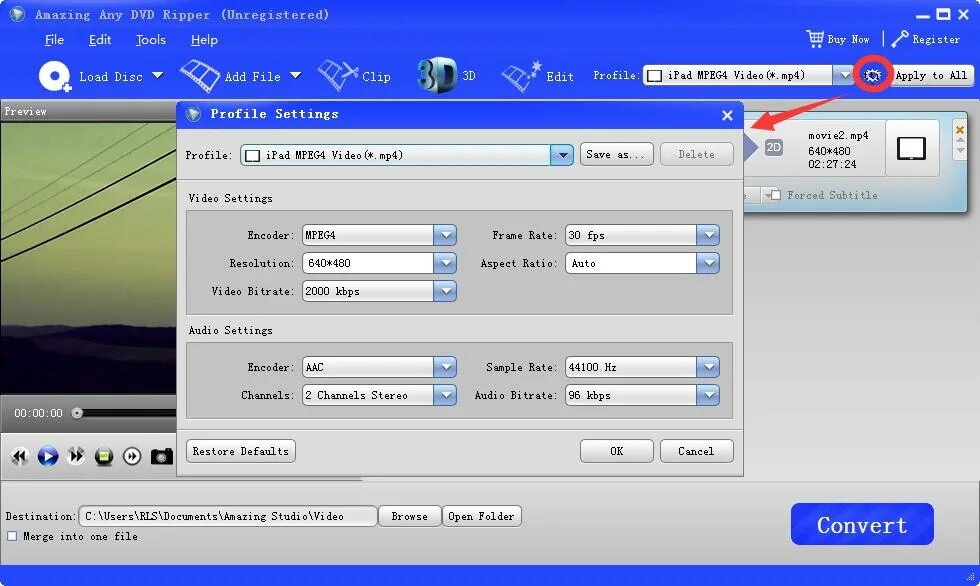
Task: Expand the Video Bitrate dropdown
Action: pos(445,291)
